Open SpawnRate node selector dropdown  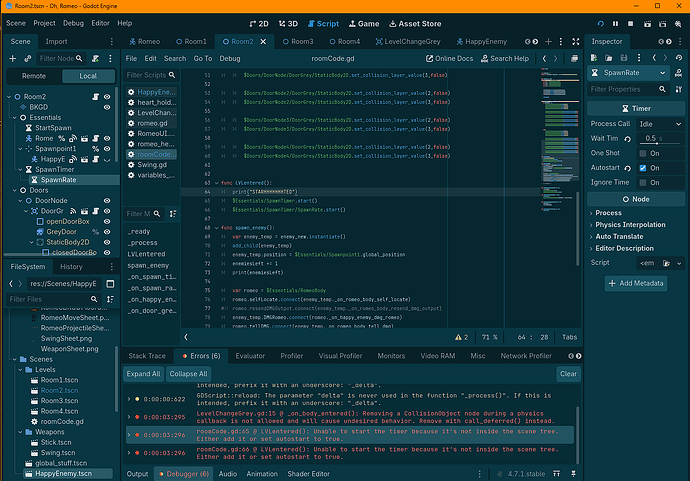pyautogui.click(x=629, y=73)
